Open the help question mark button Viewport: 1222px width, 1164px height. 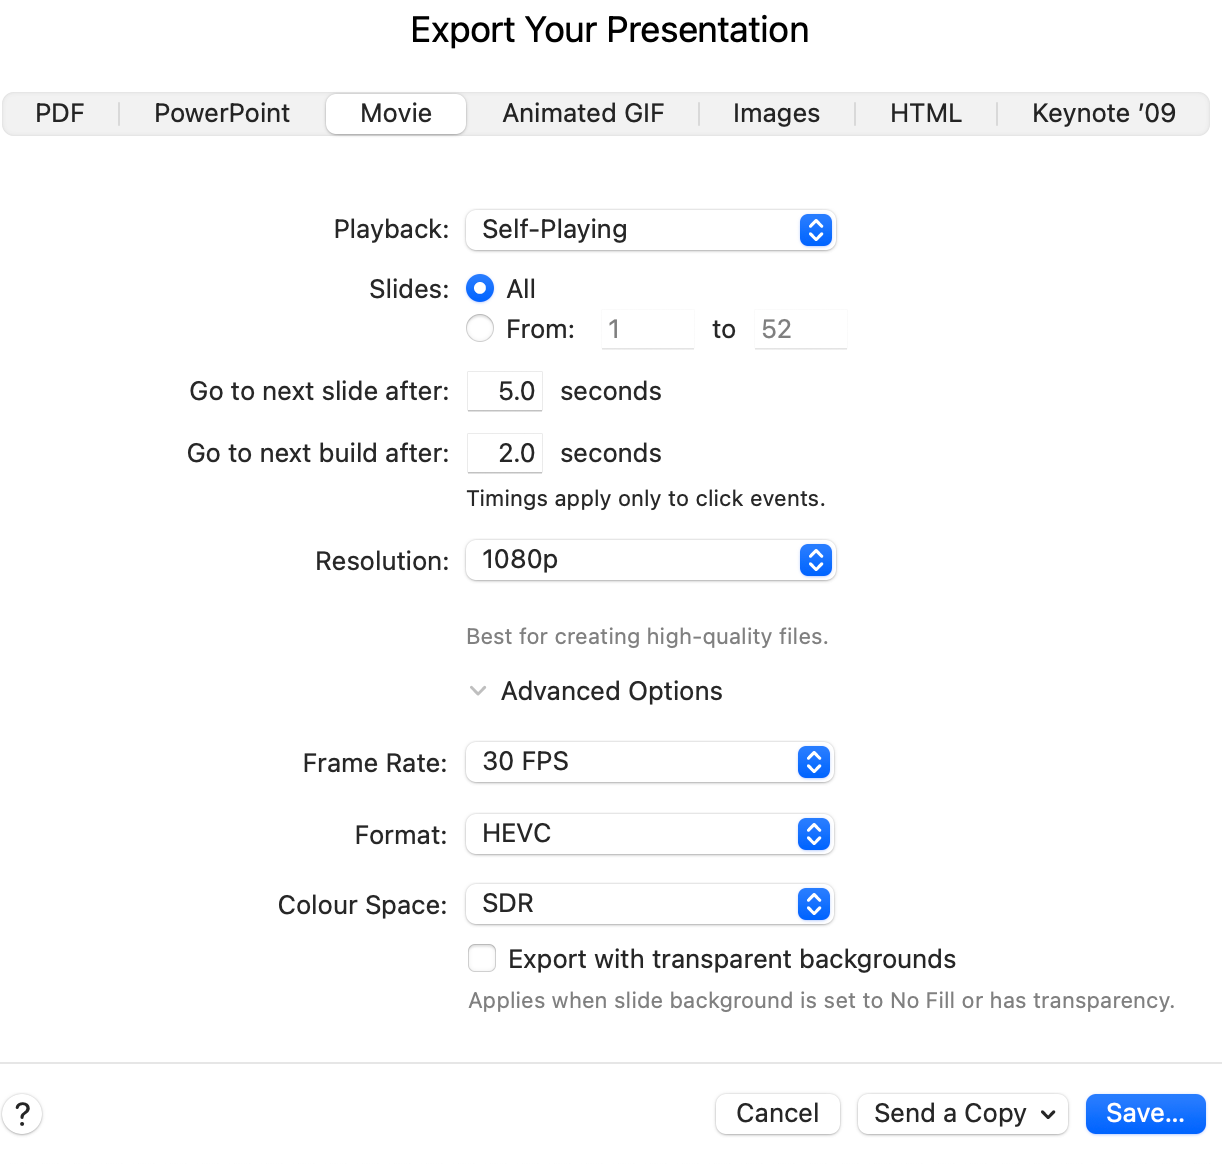pos(22,1114)
